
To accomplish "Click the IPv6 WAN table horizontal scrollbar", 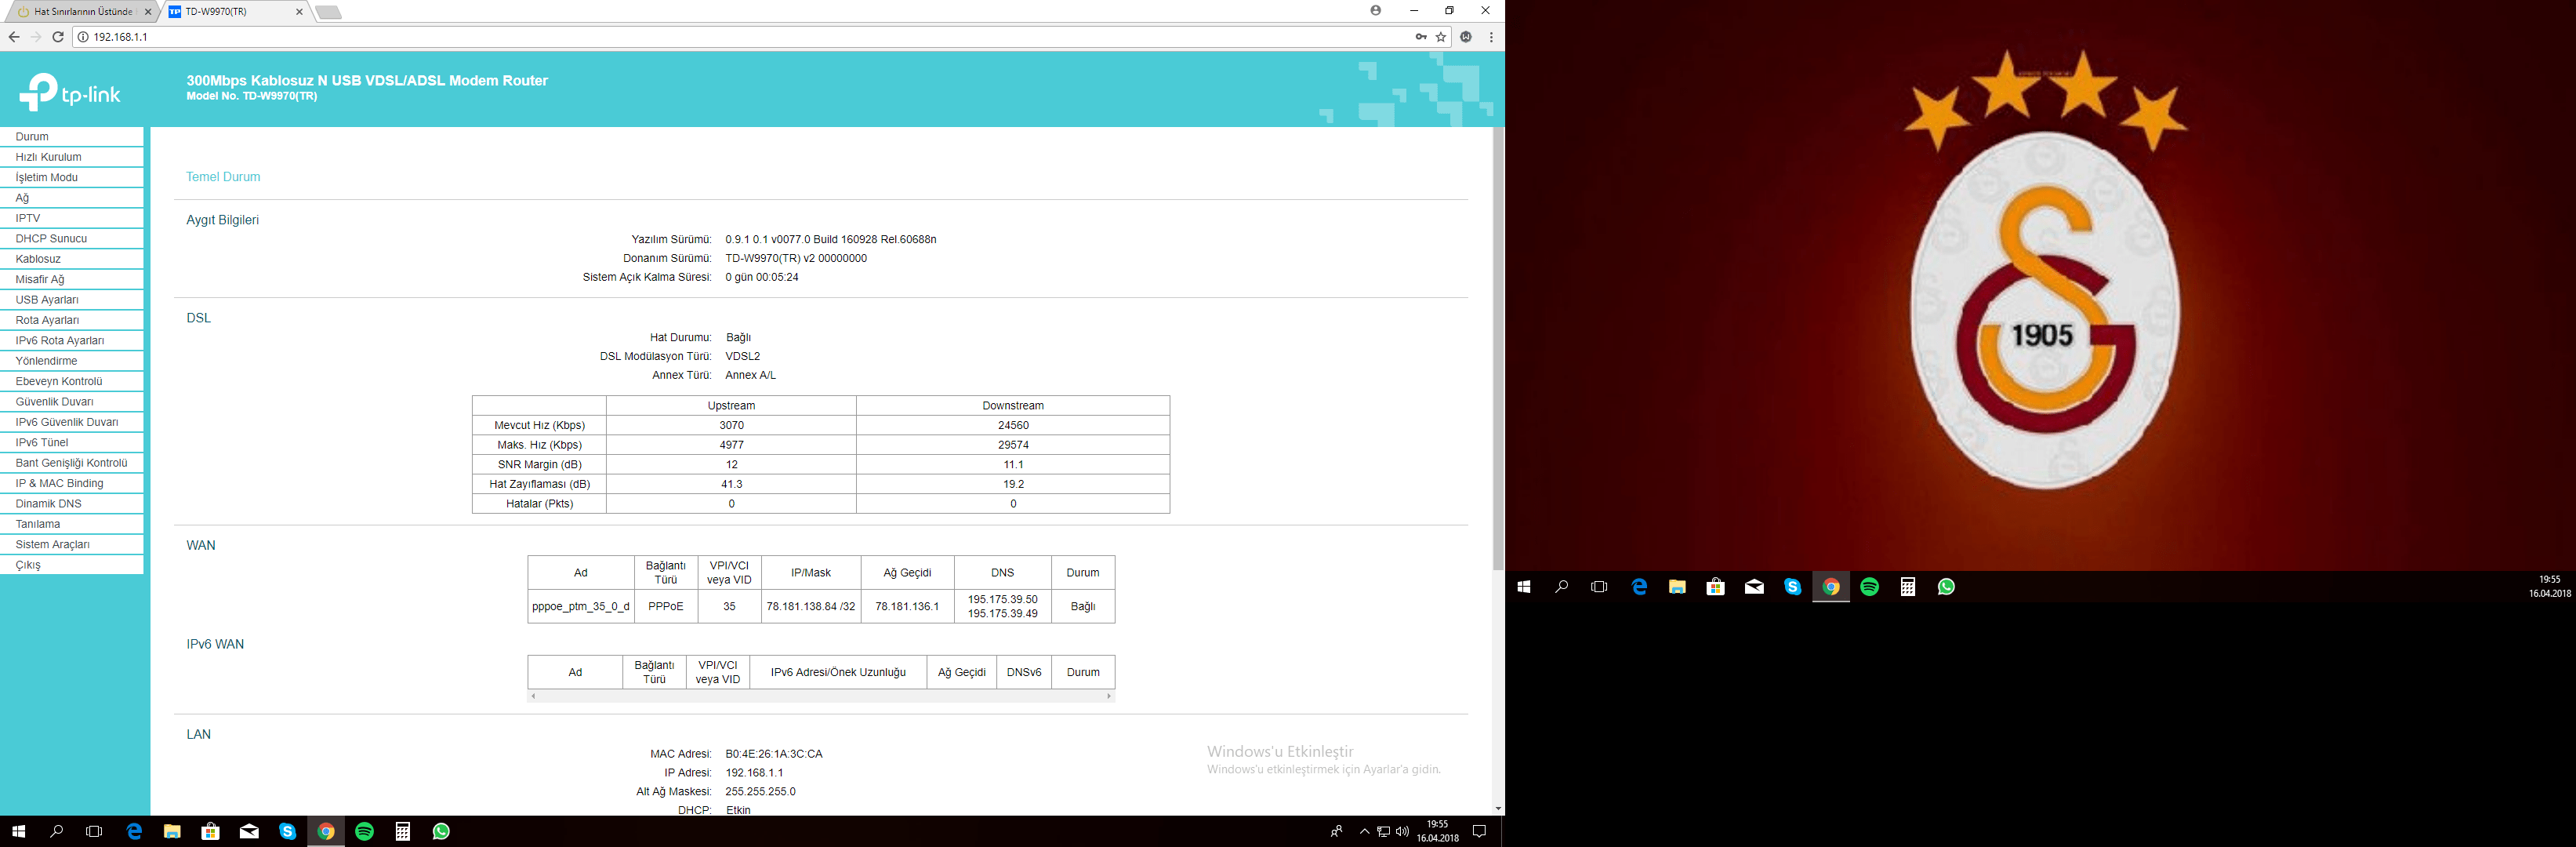I will (x=820, y=696).
